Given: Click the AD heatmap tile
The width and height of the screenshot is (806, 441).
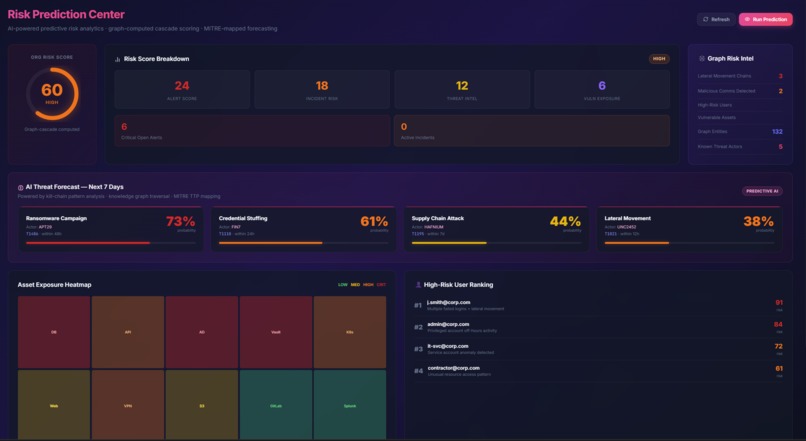Looking at the screenshot, I should 202,332.
